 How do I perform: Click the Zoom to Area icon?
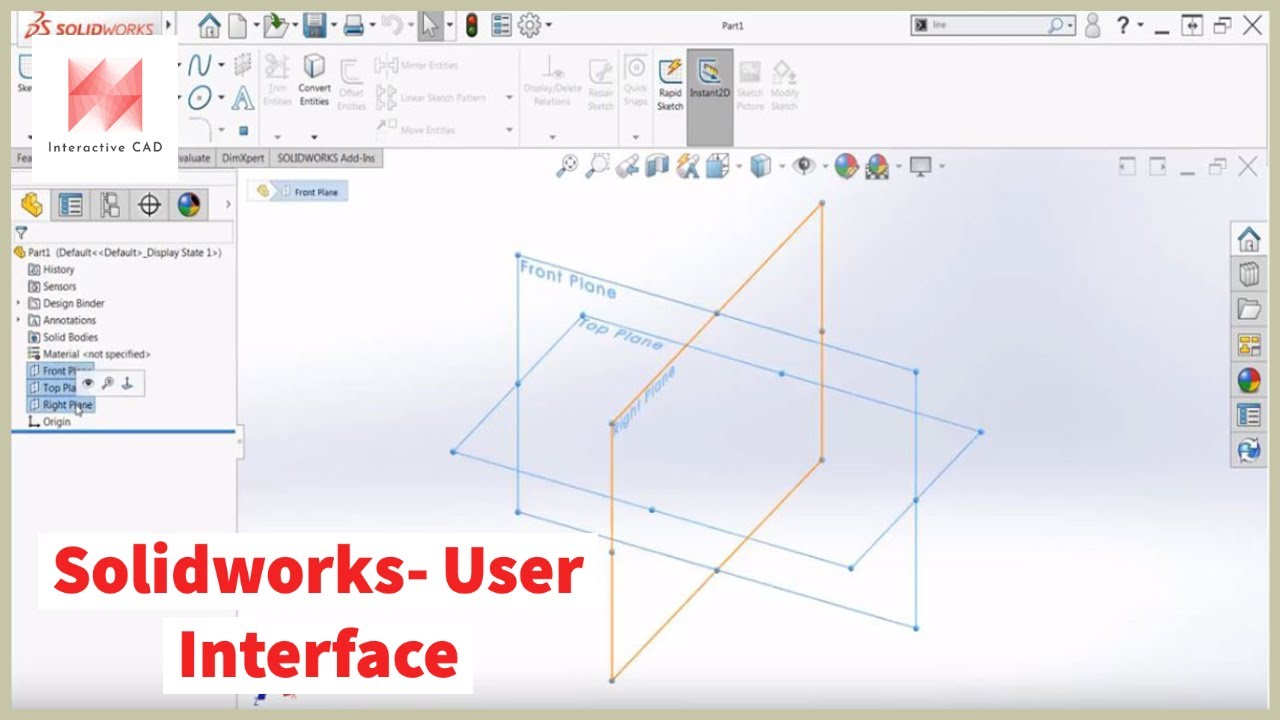(x=597, y=166)
